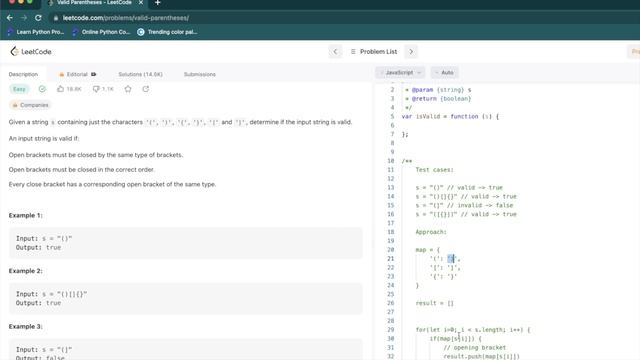Open a new browser tab
640x360 pixels.
click(x=158, y=3)
